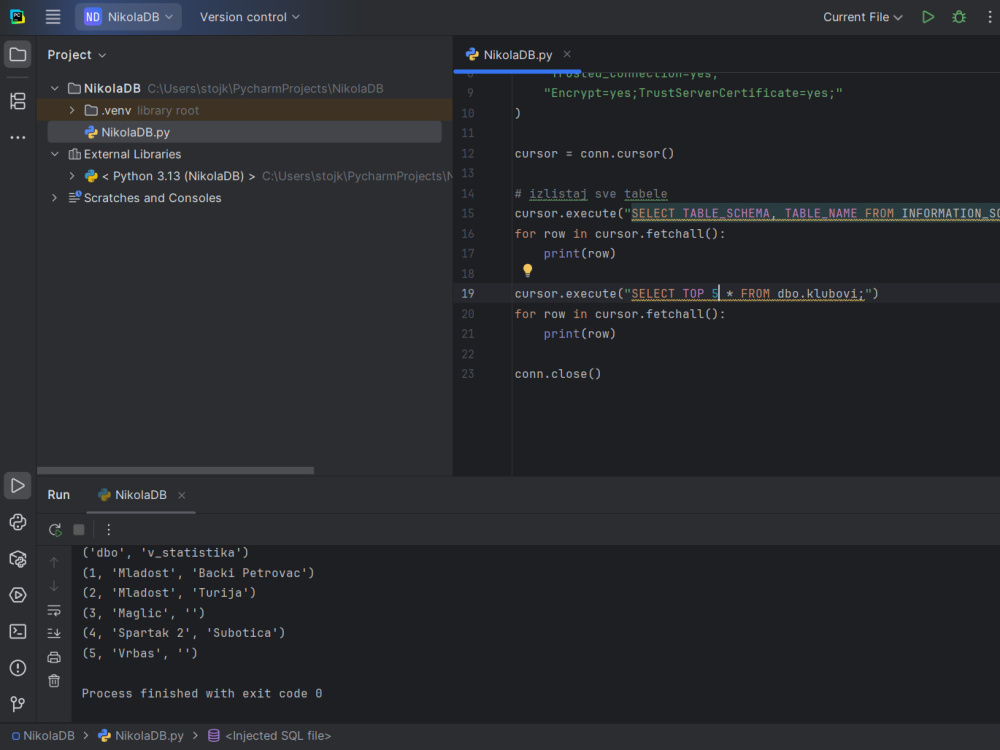
Task: Click output row (4, 'Spartak 2', 'Subotica')
Action: [x=184, y=633]
